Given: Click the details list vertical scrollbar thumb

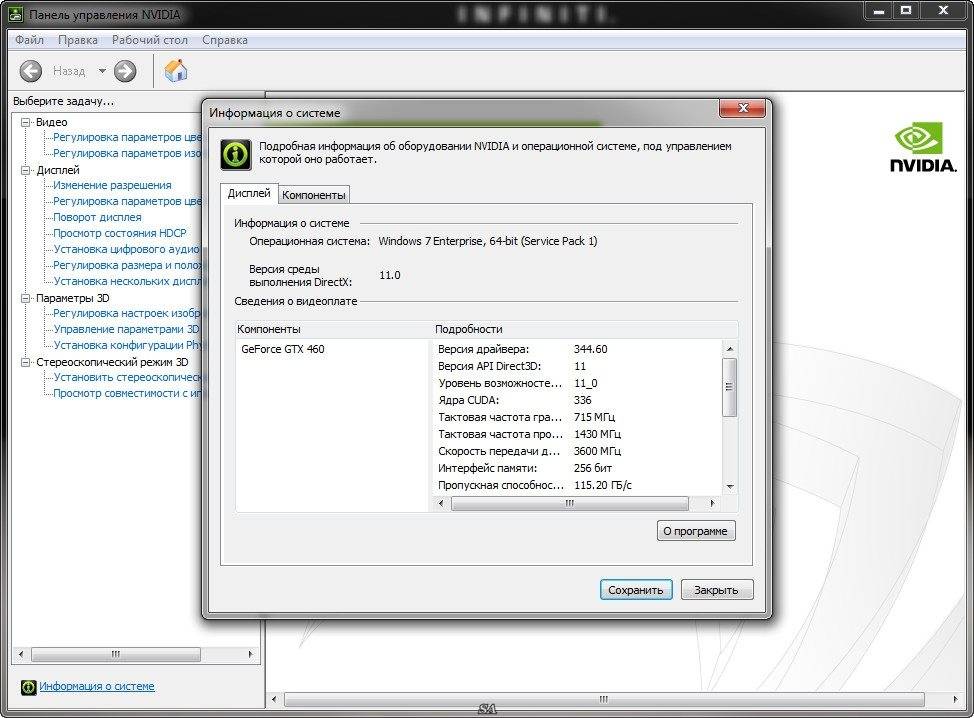Looking at the screenshot, I should (730, 387).
